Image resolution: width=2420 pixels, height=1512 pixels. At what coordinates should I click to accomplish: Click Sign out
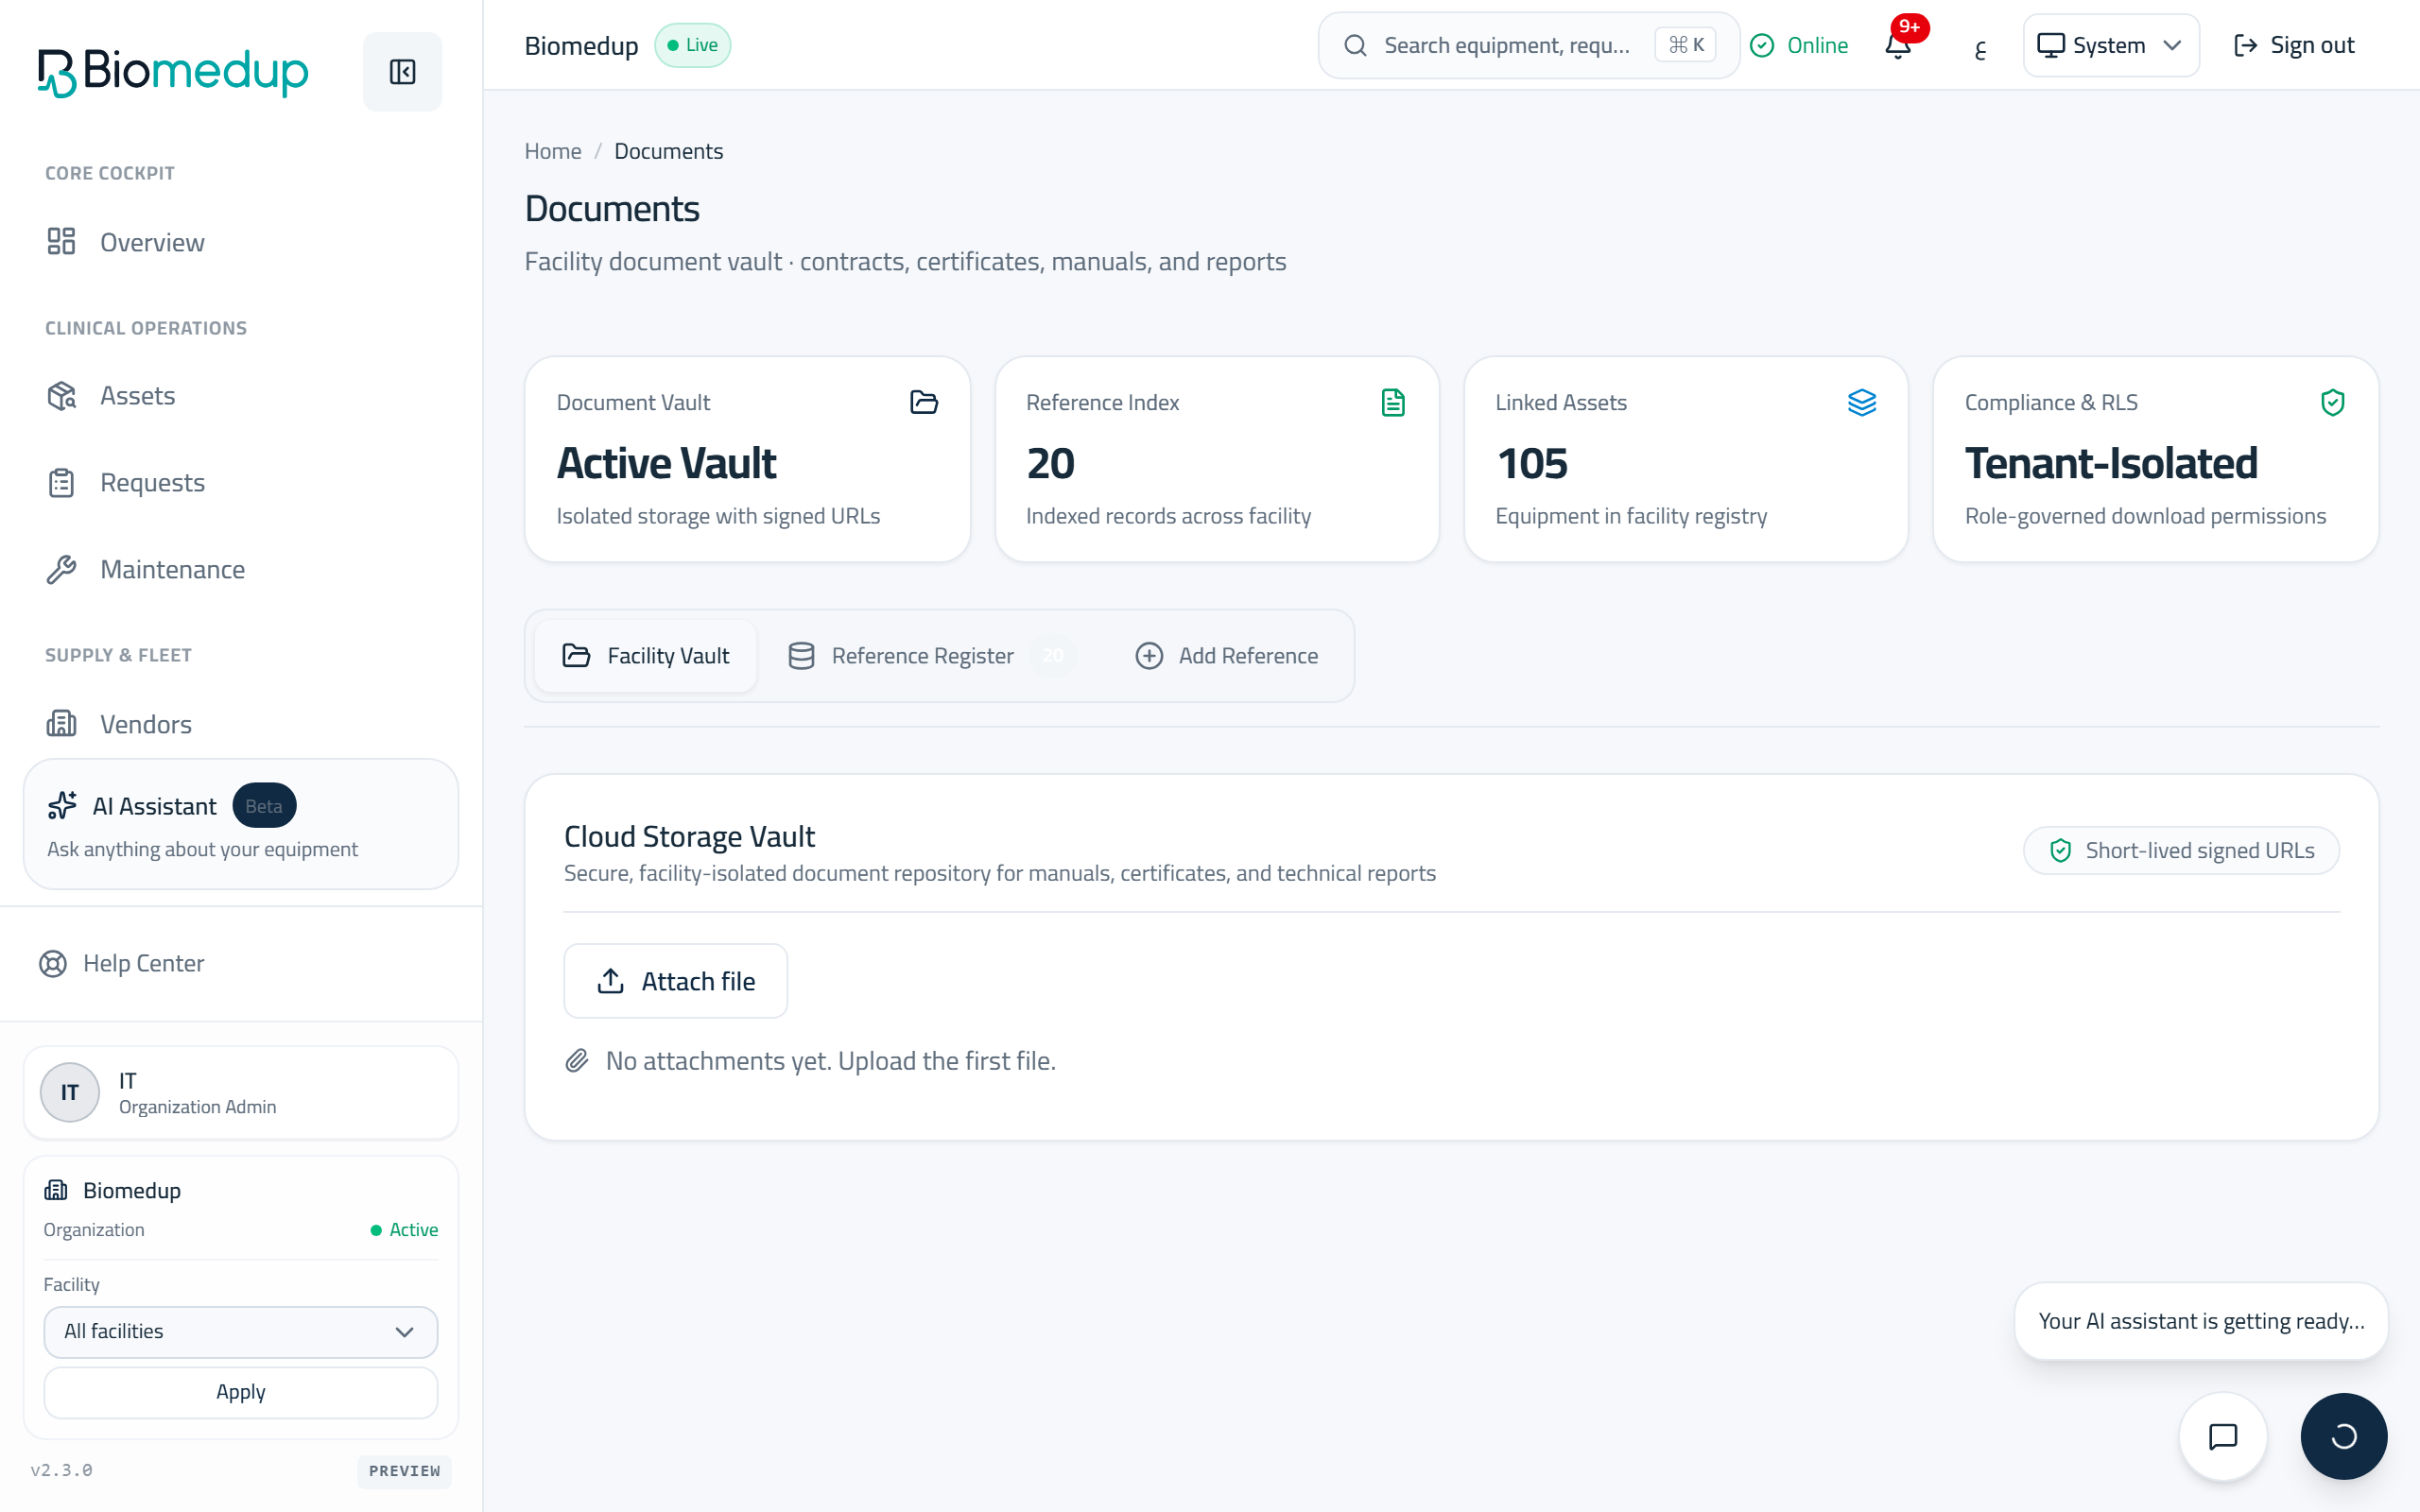pos(2294,45)
